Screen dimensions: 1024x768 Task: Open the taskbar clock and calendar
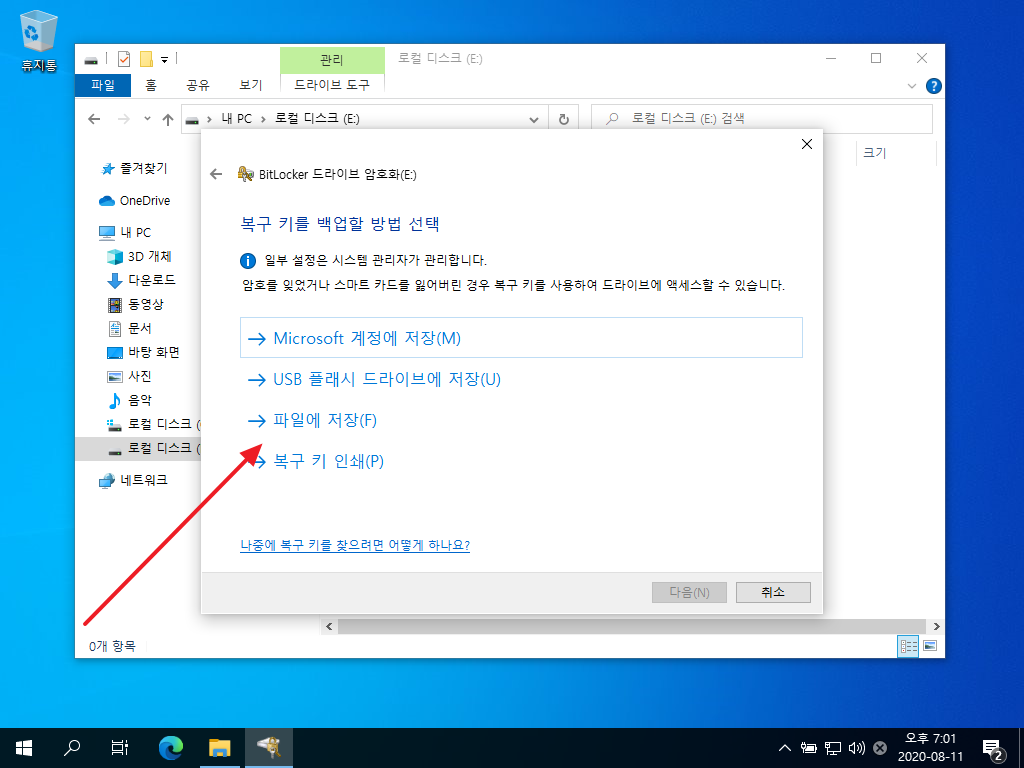click(930, 748)
